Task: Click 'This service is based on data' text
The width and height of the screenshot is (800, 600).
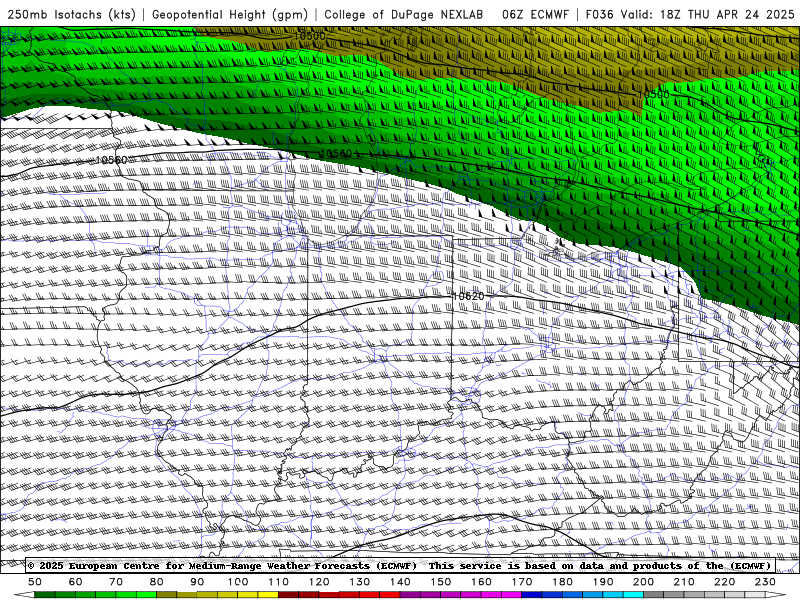Action: [x=518, y=565]
